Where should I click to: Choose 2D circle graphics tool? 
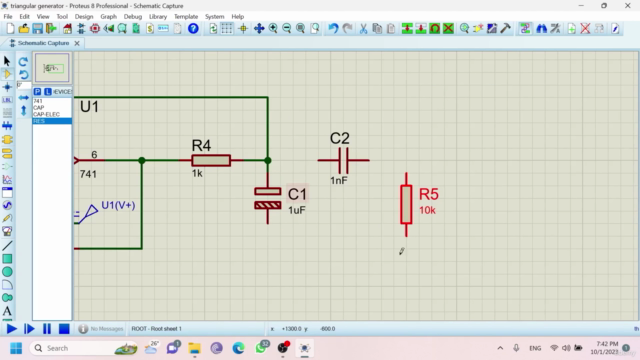tap(7, 272)
